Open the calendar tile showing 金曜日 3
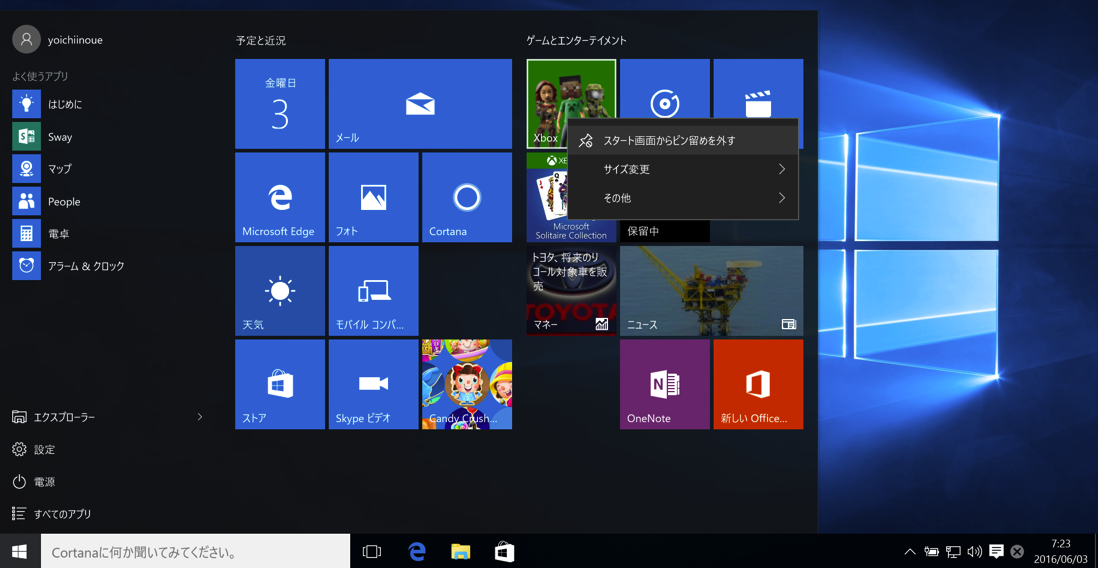 [x=280, y=104]
